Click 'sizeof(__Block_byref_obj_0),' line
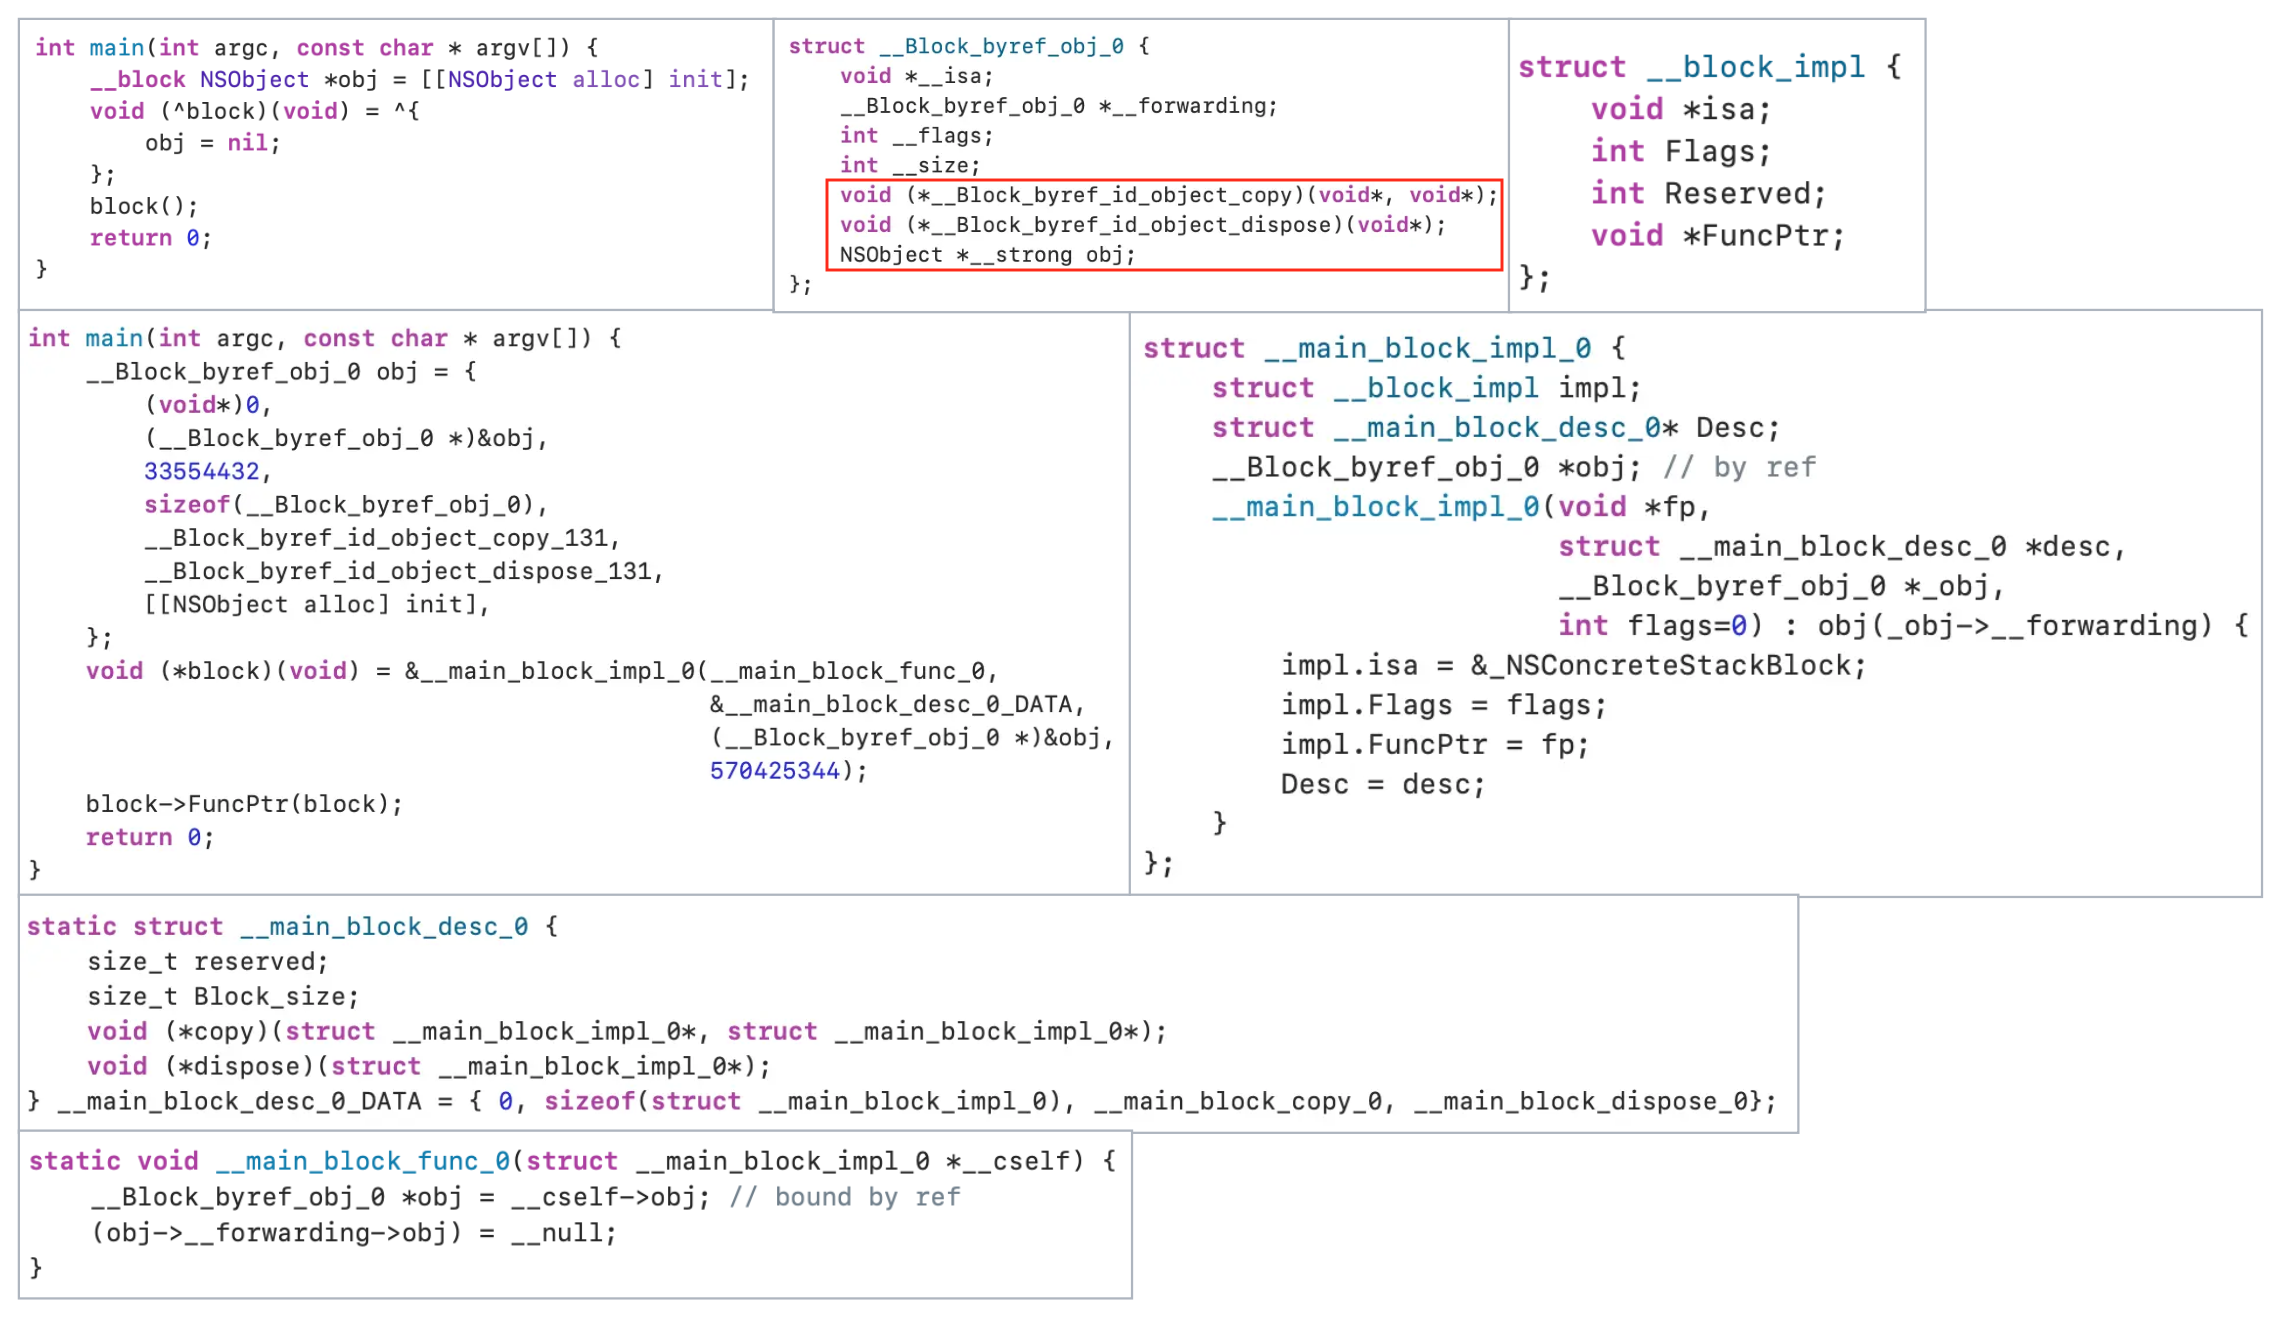Image resolution: width=2288 pixels, height=1324 pixels. (x=345, y=504)
